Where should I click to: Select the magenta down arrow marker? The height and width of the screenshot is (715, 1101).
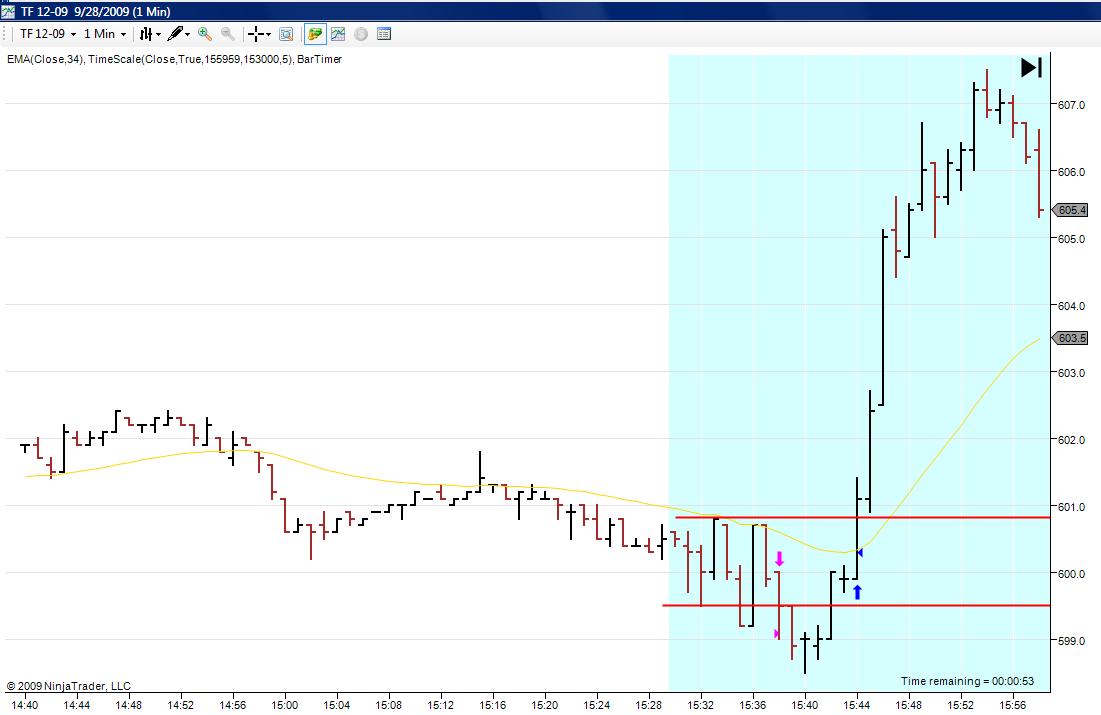[x=779, y=559]
